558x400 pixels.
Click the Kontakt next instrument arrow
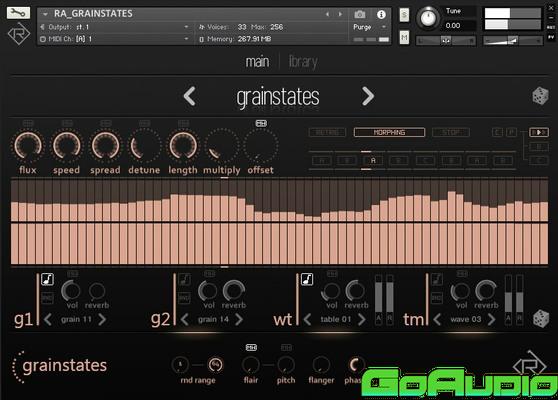pyautogui.click(x=340, y=14)
